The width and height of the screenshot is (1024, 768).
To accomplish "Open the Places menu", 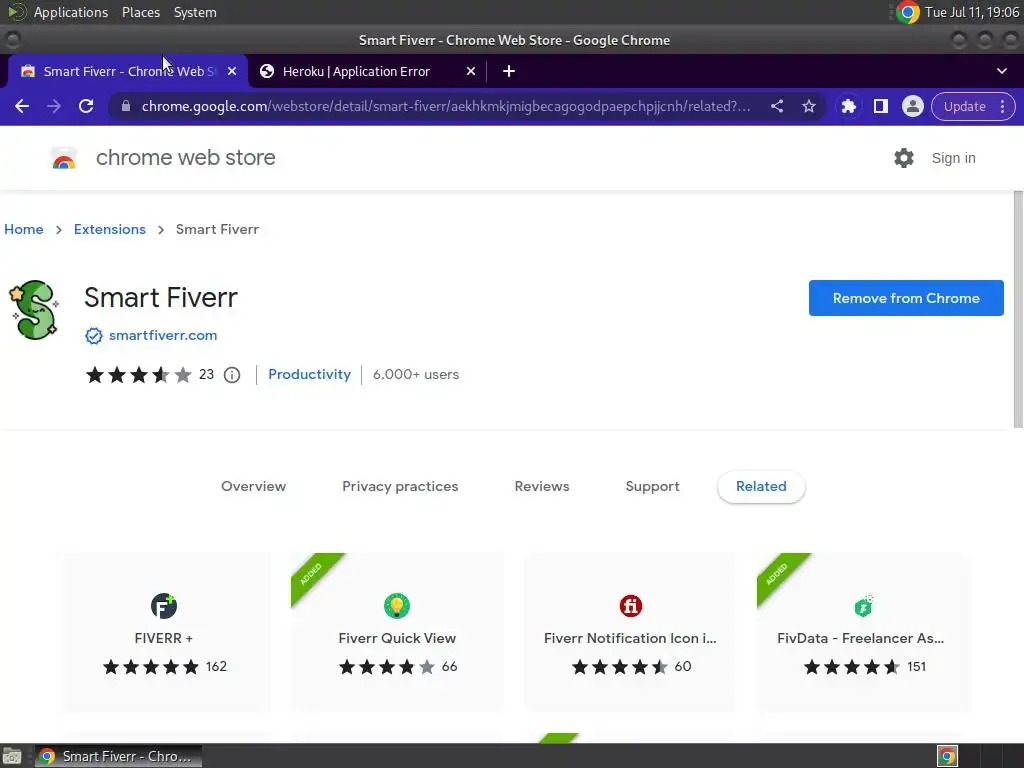I will pos(141,12).
